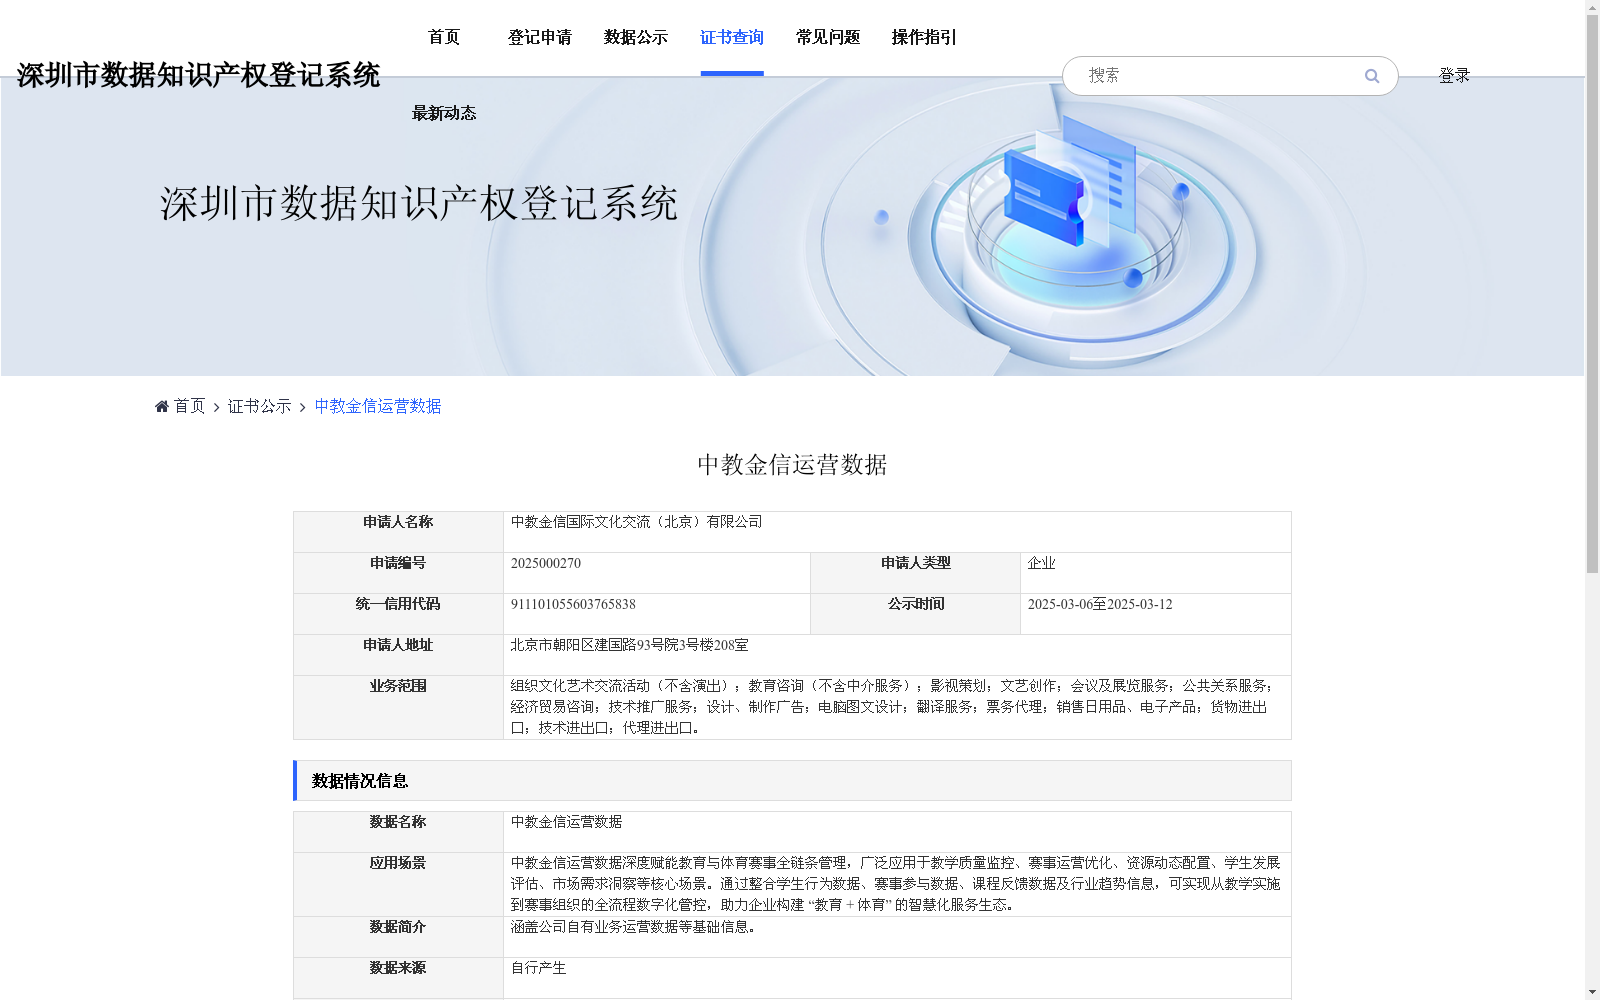Click 首页 in the breadcrumb
The image size is (1600, 1000).
pos(189,406)
